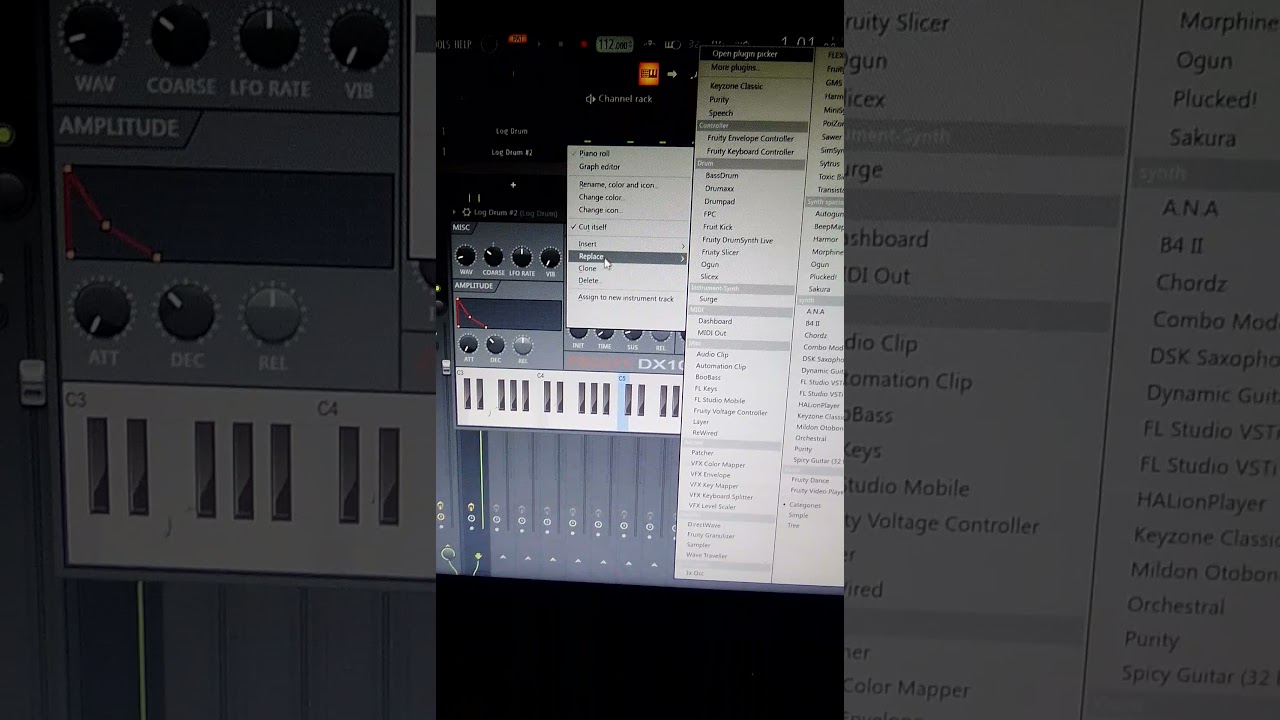Viewport: 1280px width, 720px height.
Task: Select Surge plugin
Action: [708, 299]
